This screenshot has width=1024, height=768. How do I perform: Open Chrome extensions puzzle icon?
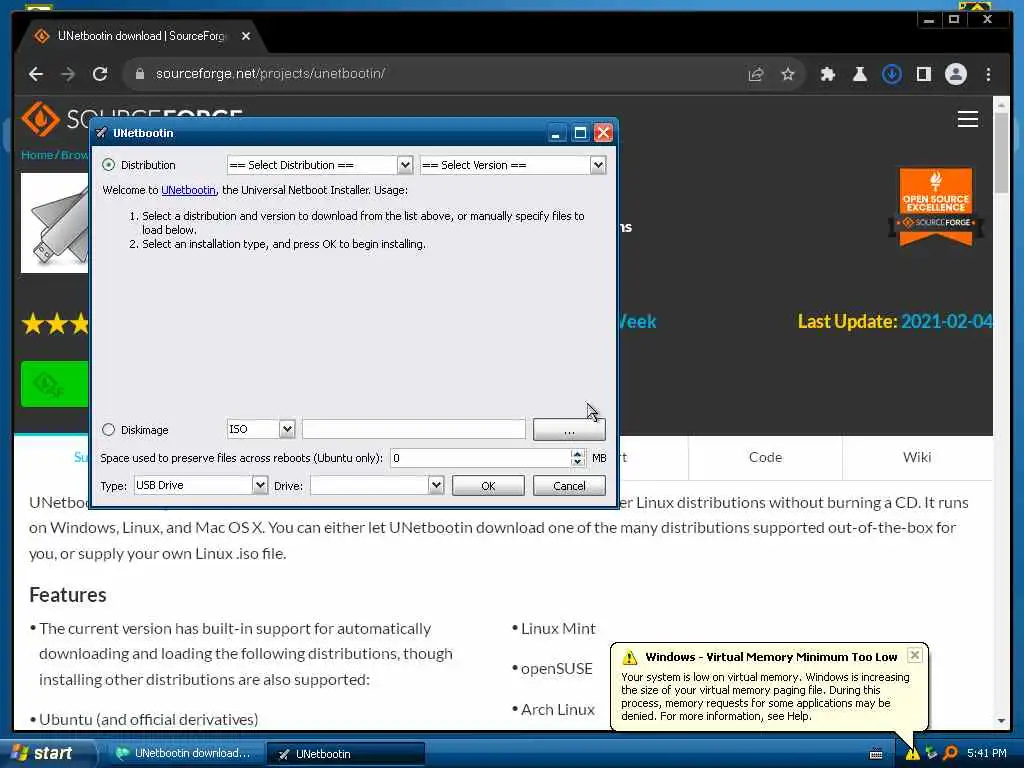(x=827, y=74)
